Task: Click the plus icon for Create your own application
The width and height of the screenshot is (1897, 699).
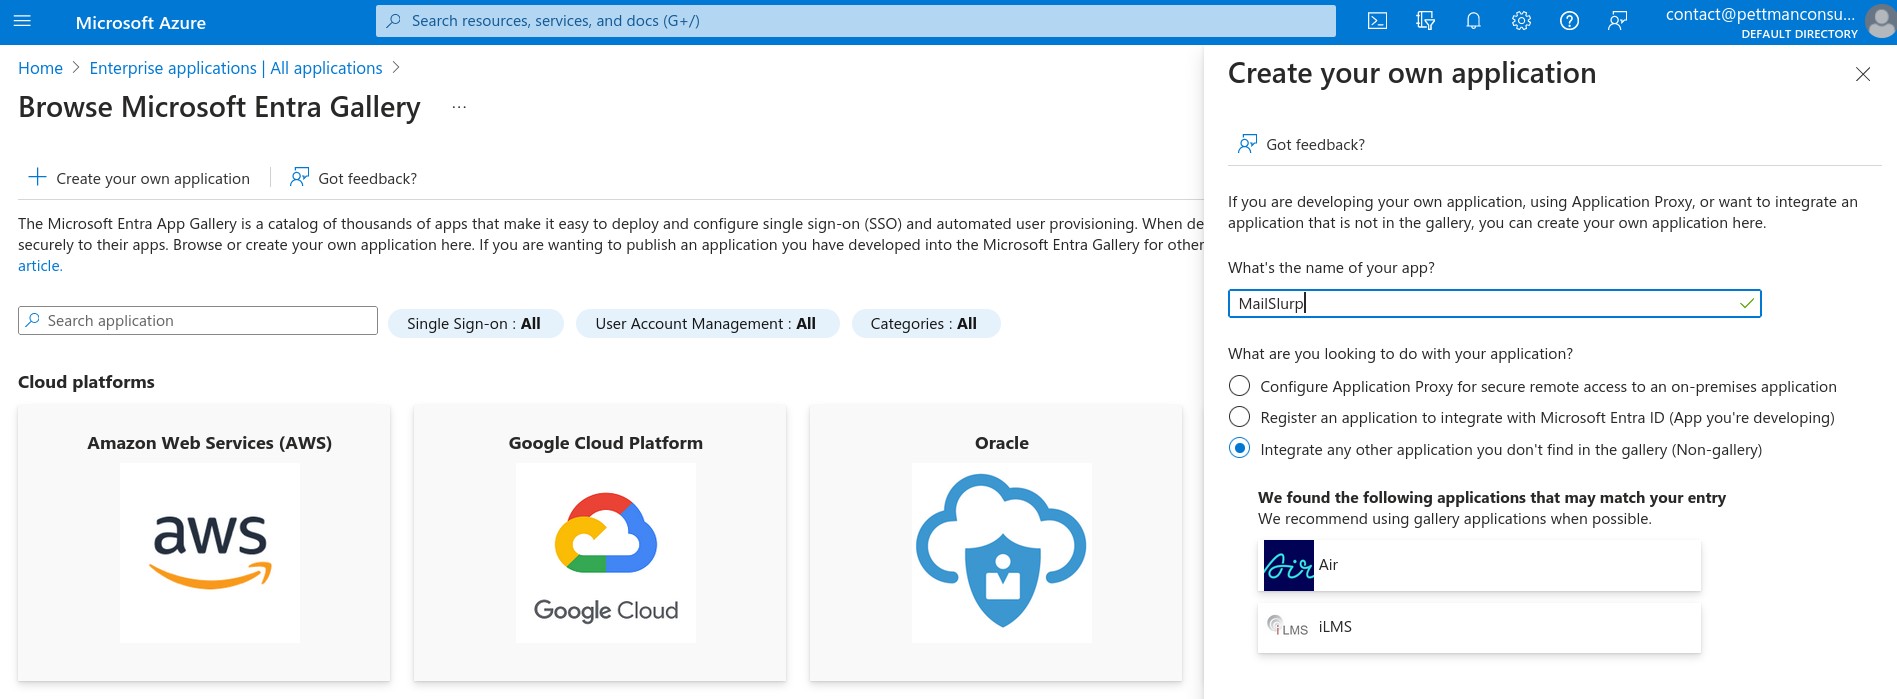Action: (x=37, y=177)
